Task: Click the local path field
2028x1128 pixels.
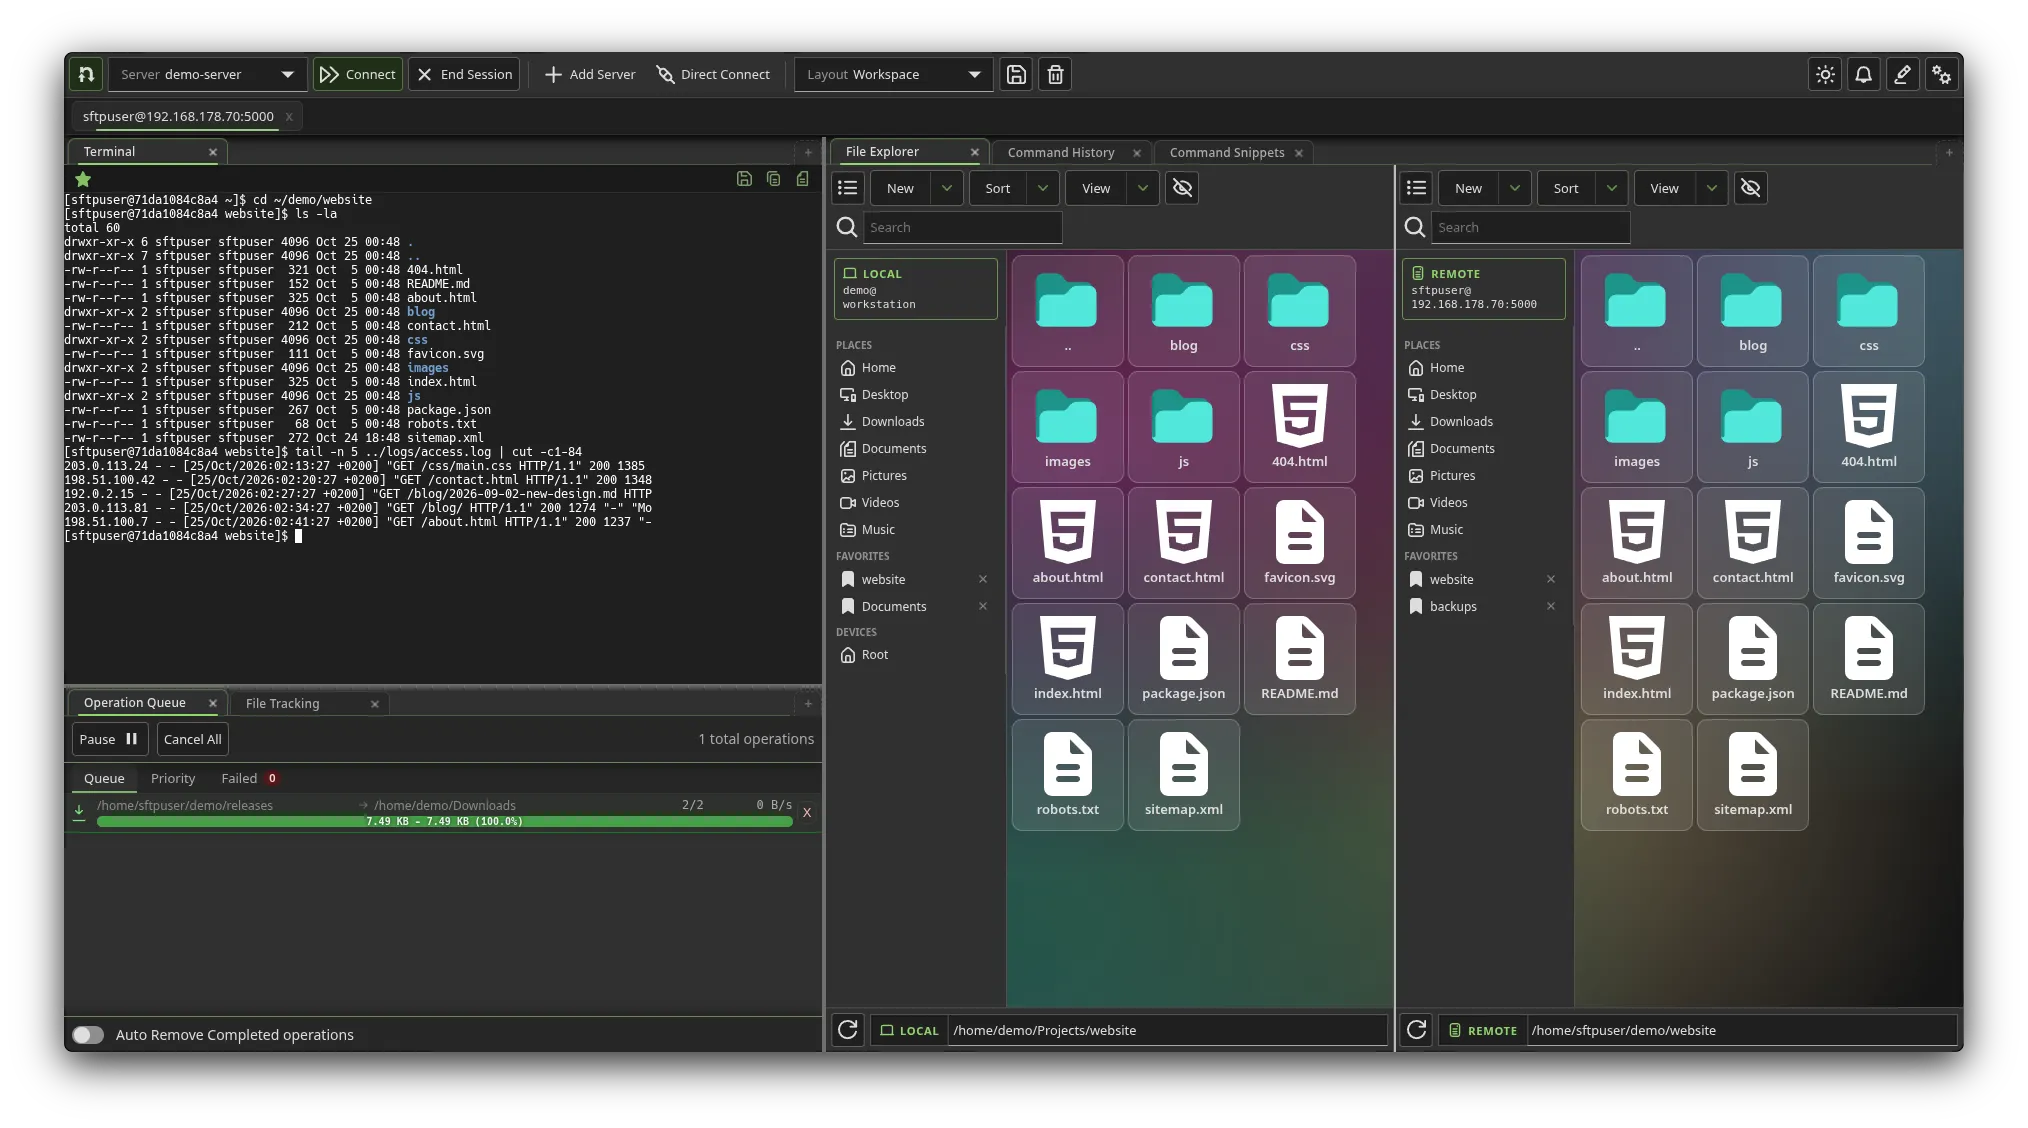Action: [1167, 1030]
